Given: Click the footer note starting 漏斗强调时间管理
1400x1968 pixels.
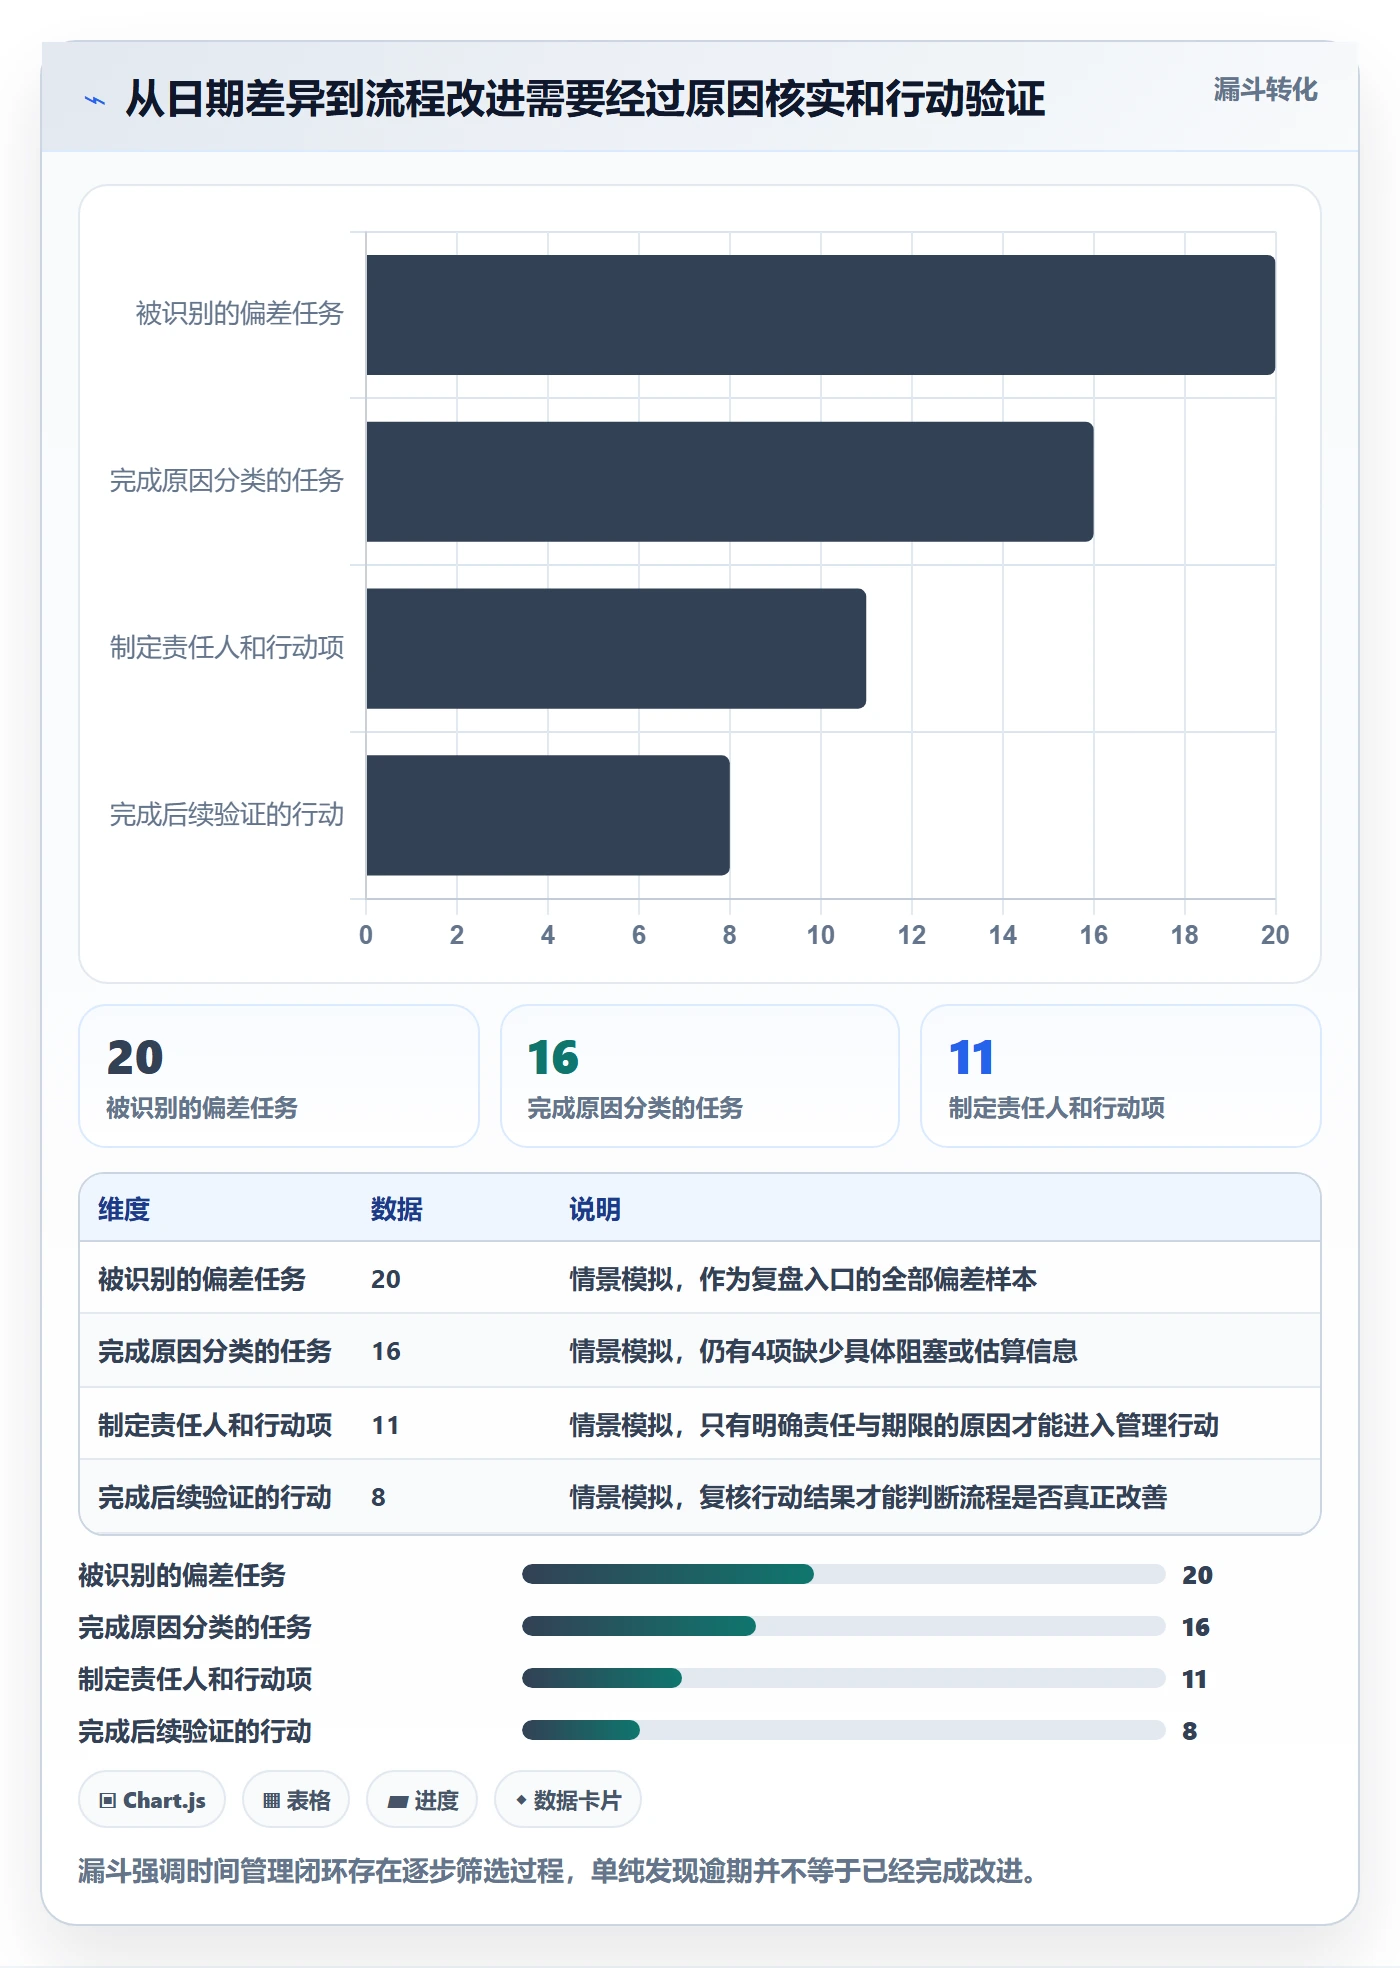Looking at the screenshot, I should (x=558, y=1870).
